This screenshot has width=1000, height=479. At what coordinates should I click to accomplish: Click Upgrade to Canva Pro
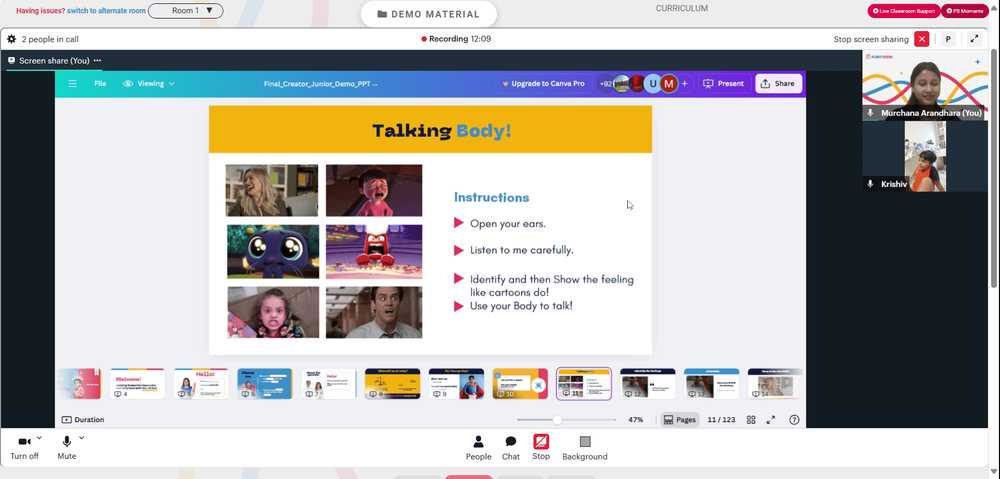click(x=543, y=84)
